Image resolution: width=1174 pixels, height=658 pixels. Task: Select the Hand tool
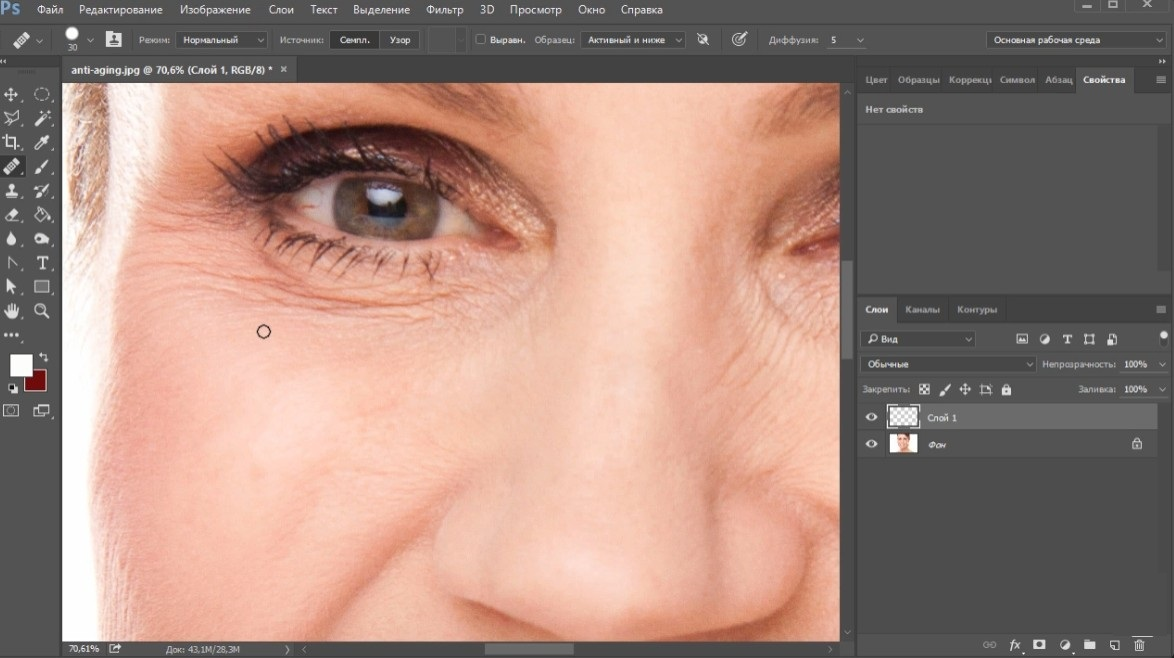click(x=11, y=311)
